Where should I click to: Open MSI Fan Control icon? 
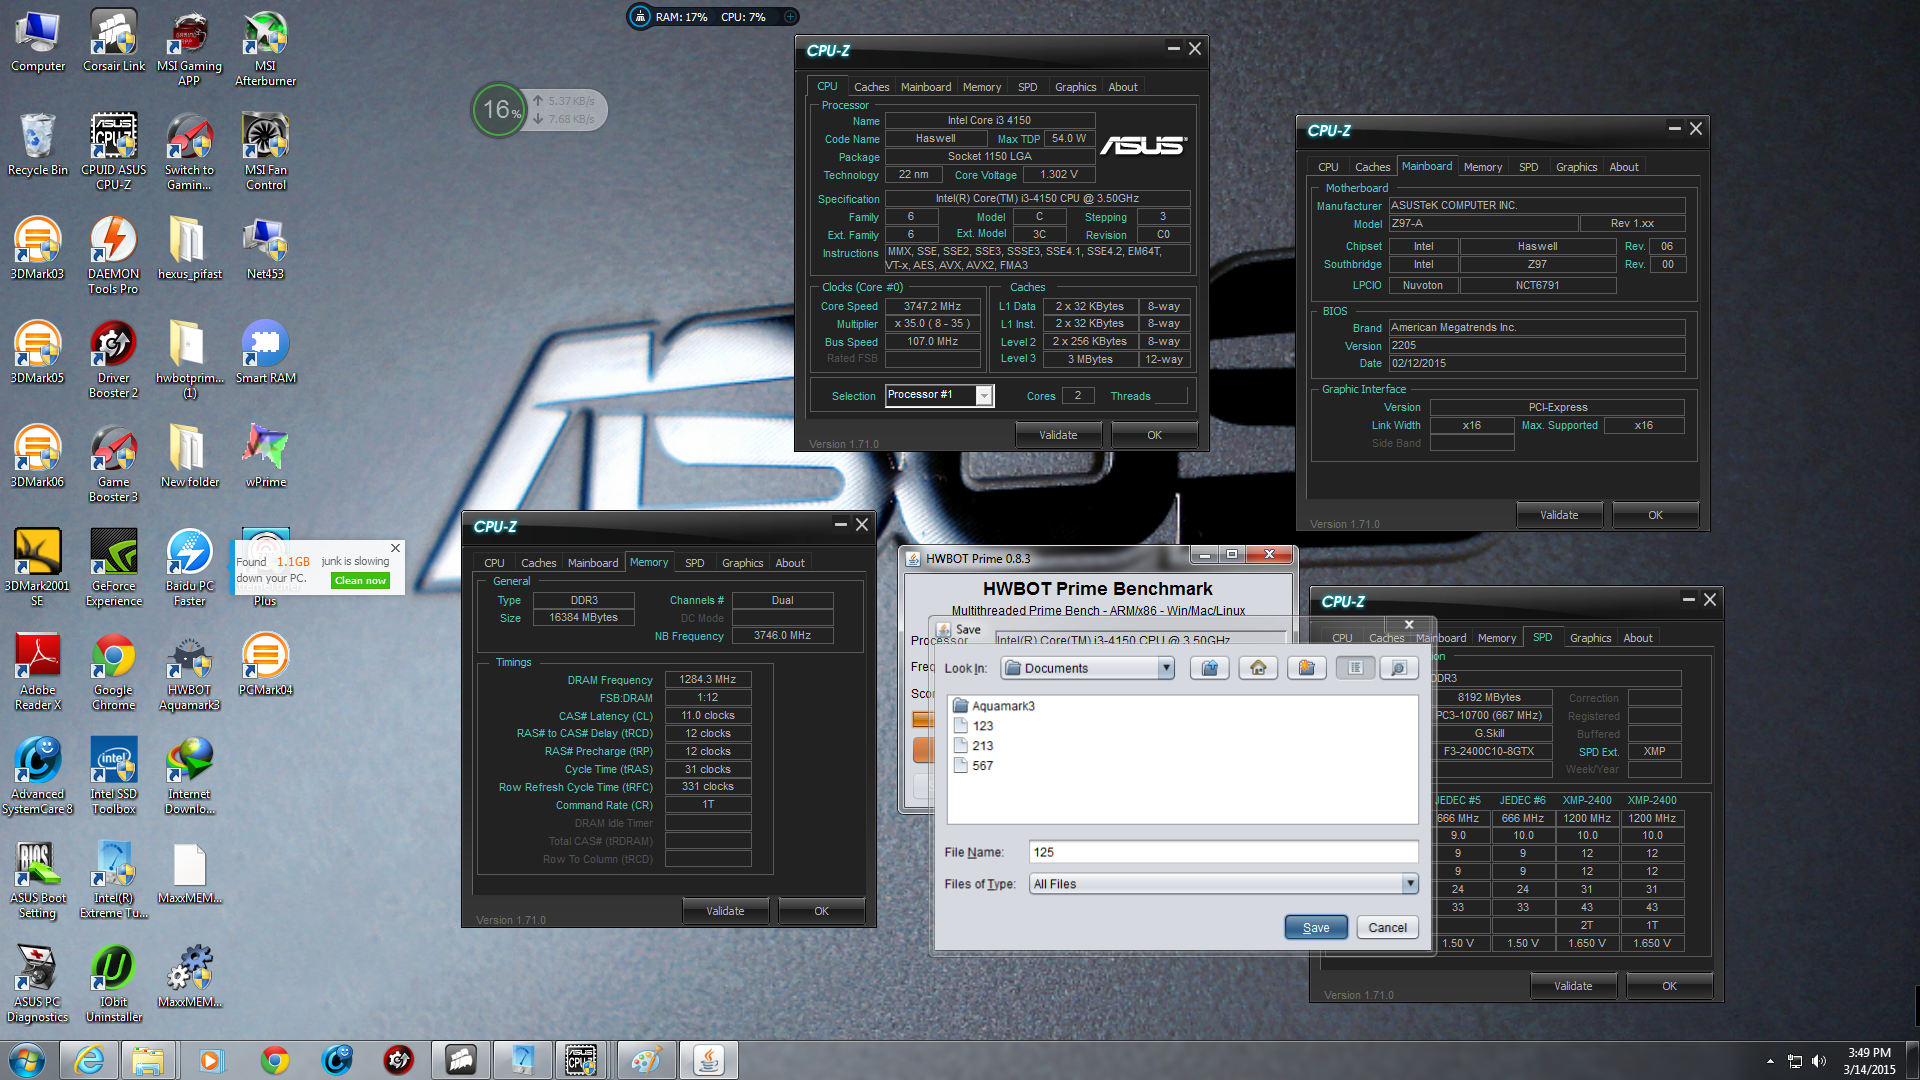(265, 152)
